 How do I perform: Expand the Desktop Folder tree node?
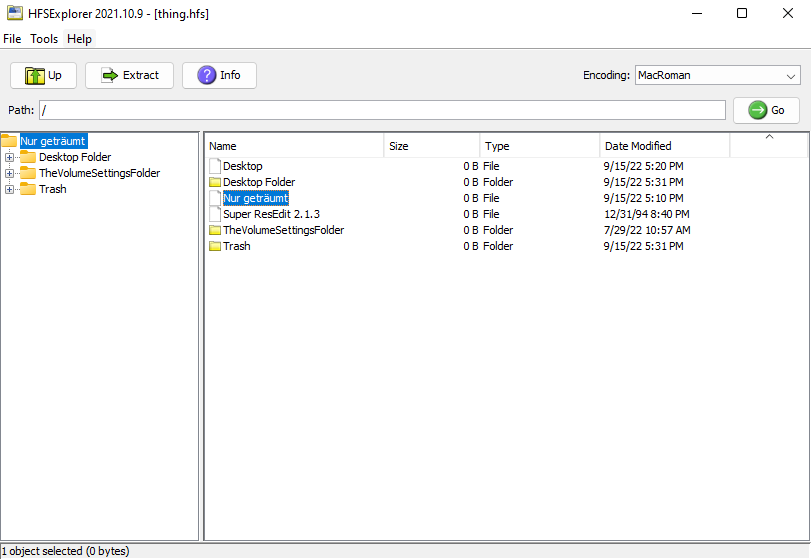(10, 157)
